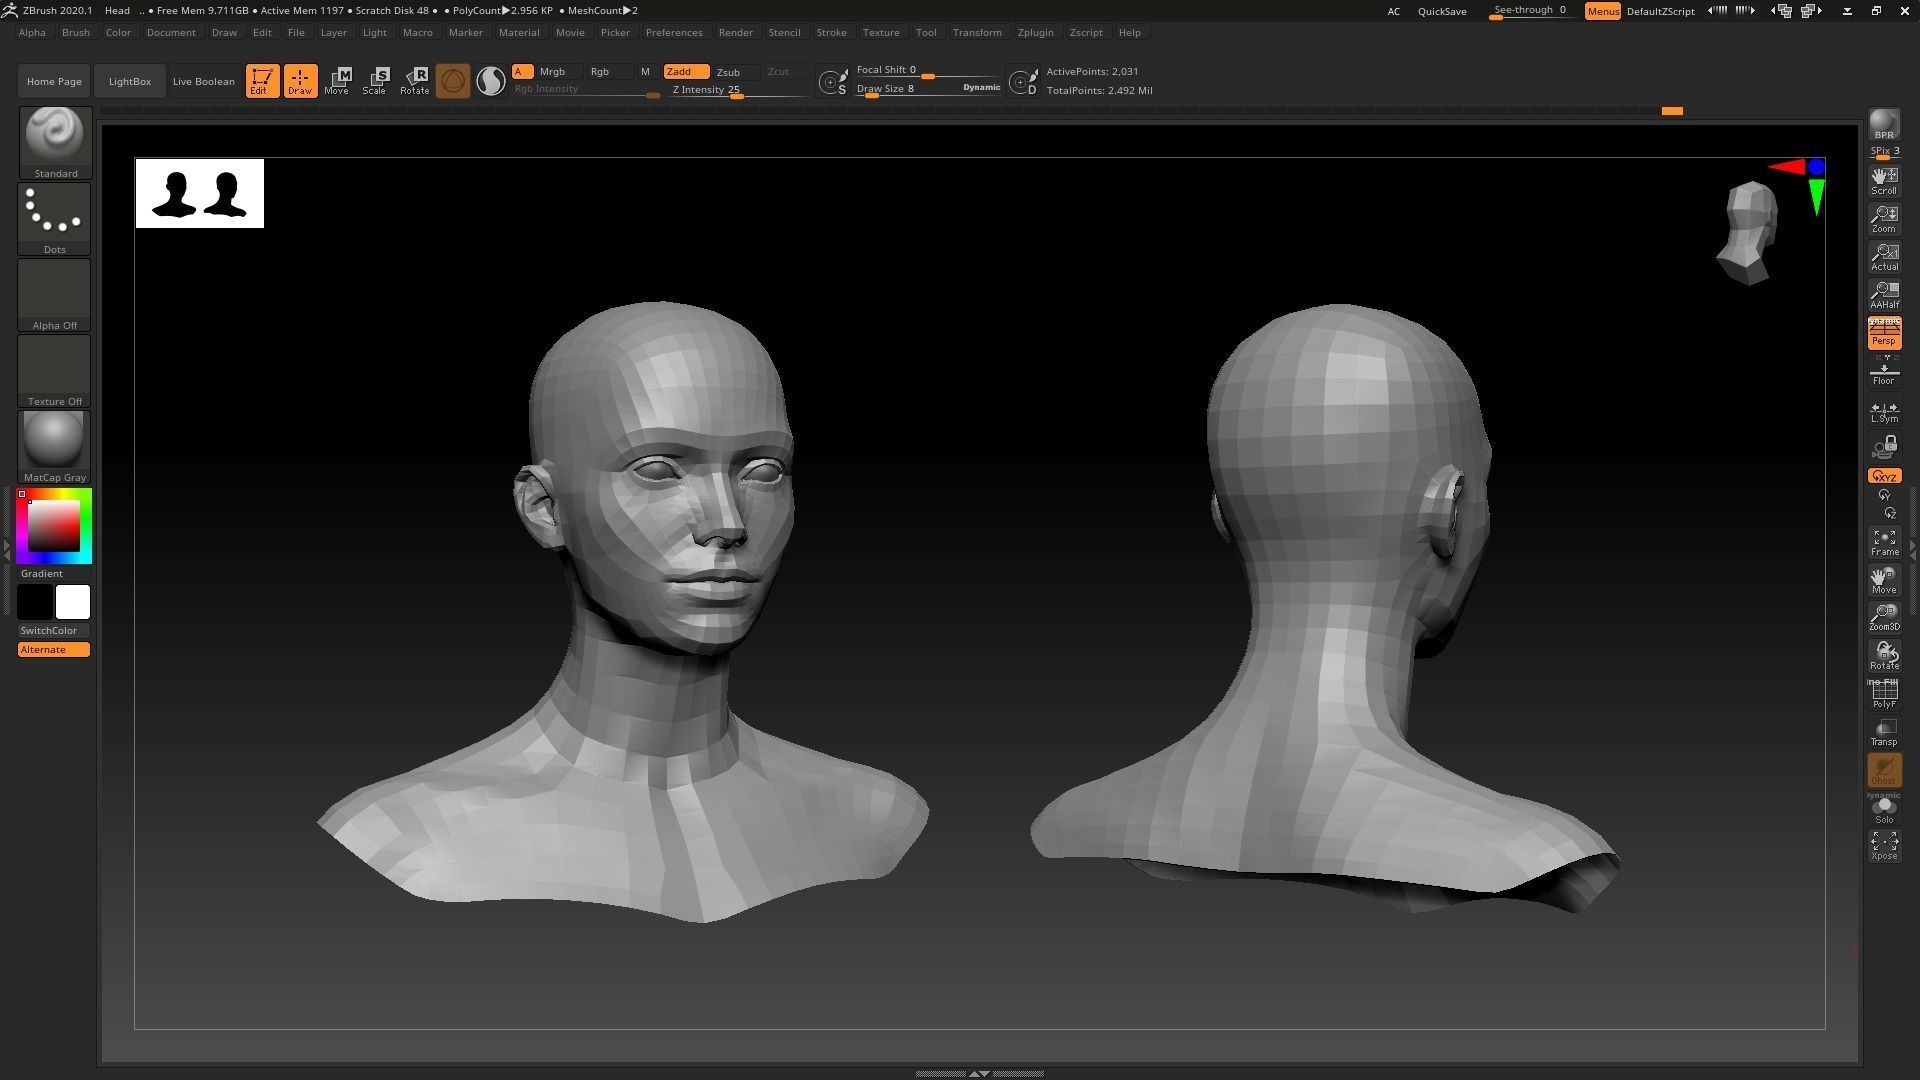Click the Live Boolean button
This screenshot has width=1920, height=1080.
(204, 81)
